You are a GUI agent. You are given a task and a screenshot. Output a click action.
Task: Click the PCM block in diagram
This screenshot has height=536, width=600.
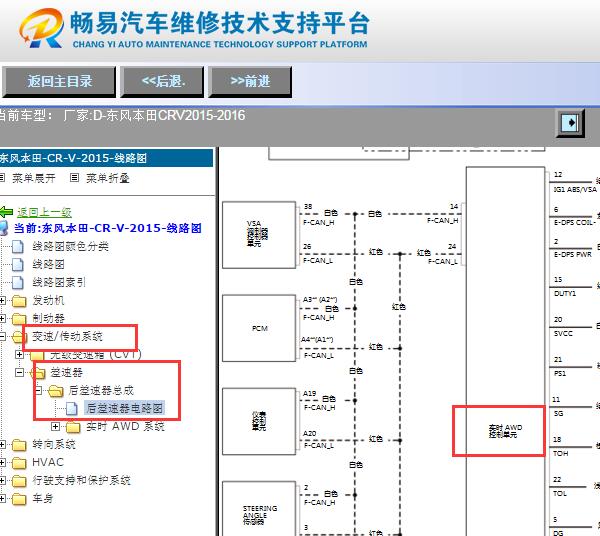tap(259, 328)
